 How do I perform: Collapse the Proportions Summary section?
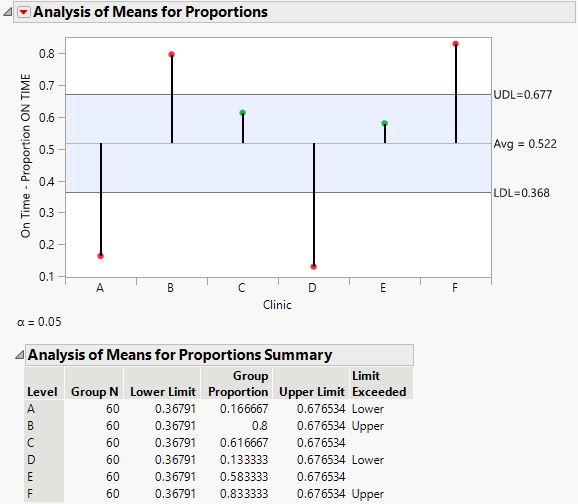click(19, 355)
